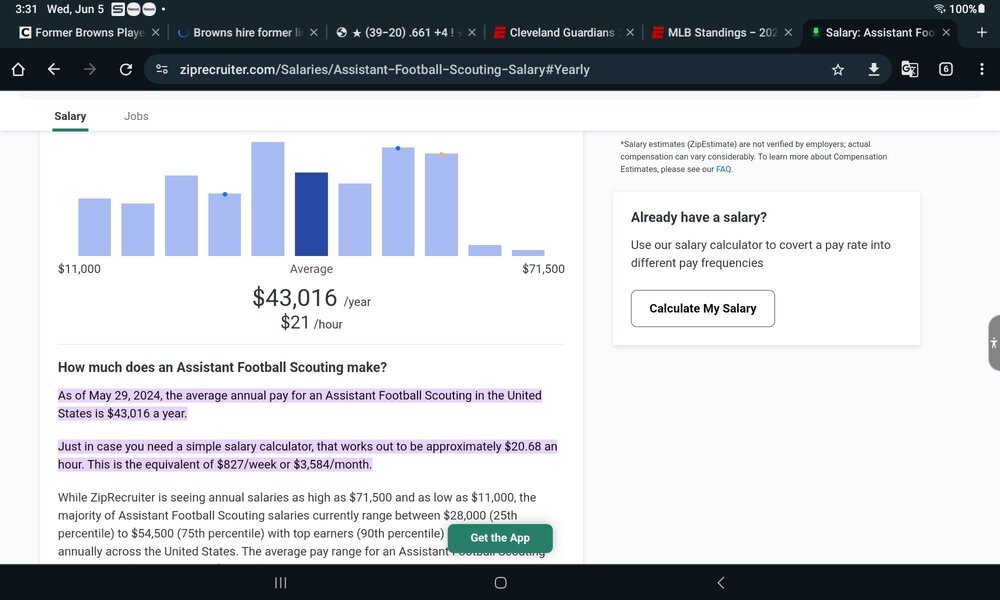Image resolution: width=1000 pixels, height=600 pixels.
Task: Select the Salary page tab
Action: tap(70, 116)
